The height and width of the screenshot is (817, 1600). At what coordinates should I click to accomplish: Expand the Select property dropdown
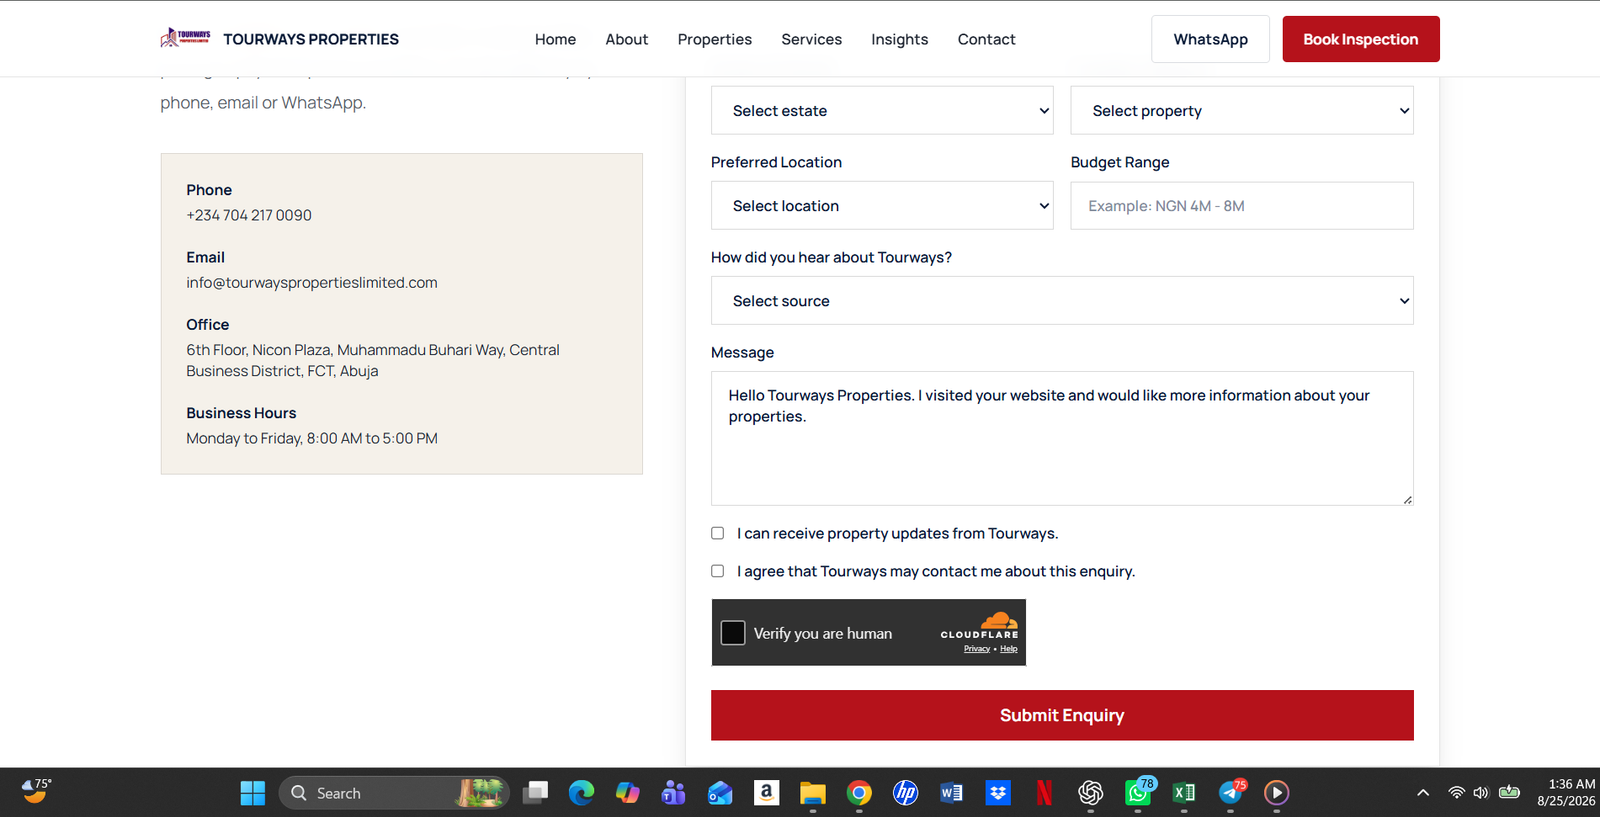click(x=1242, y=110)
